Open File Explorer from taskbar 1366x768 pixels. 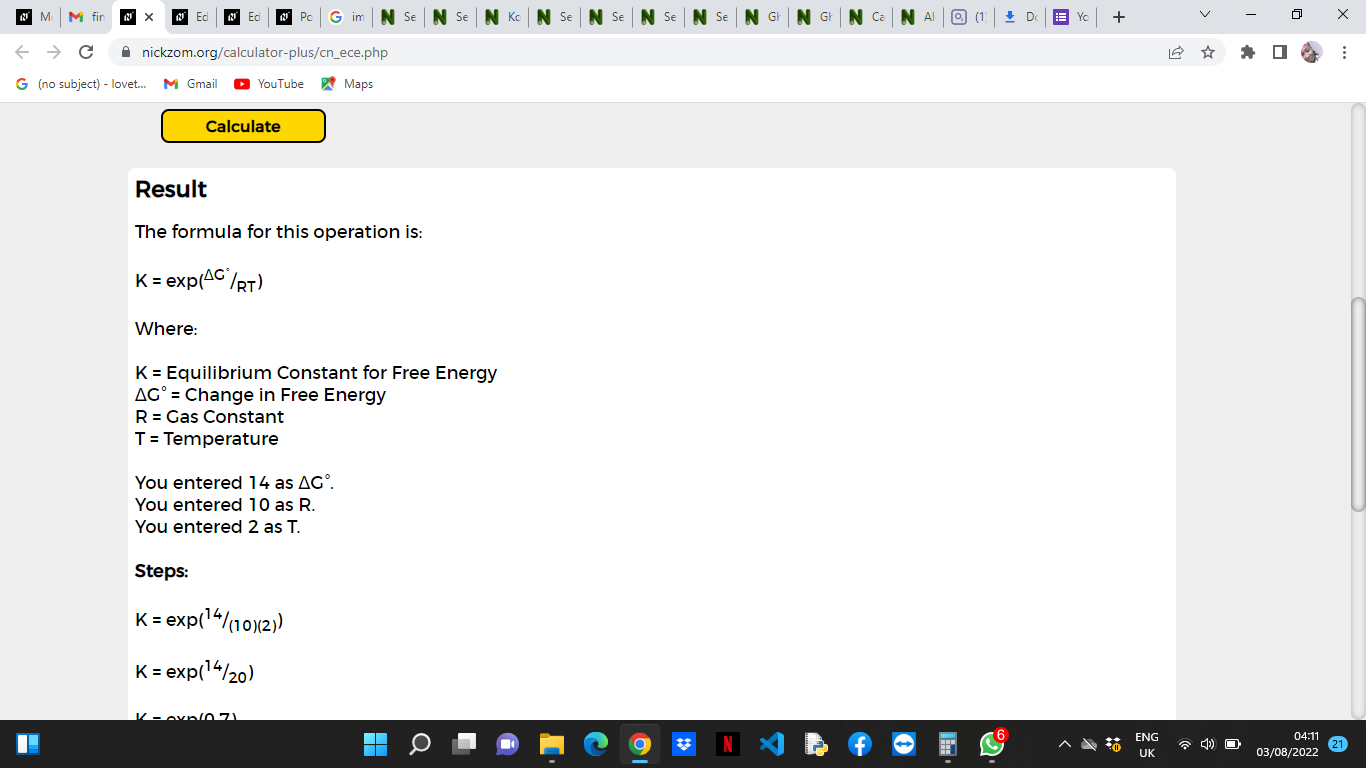[552, 744]
